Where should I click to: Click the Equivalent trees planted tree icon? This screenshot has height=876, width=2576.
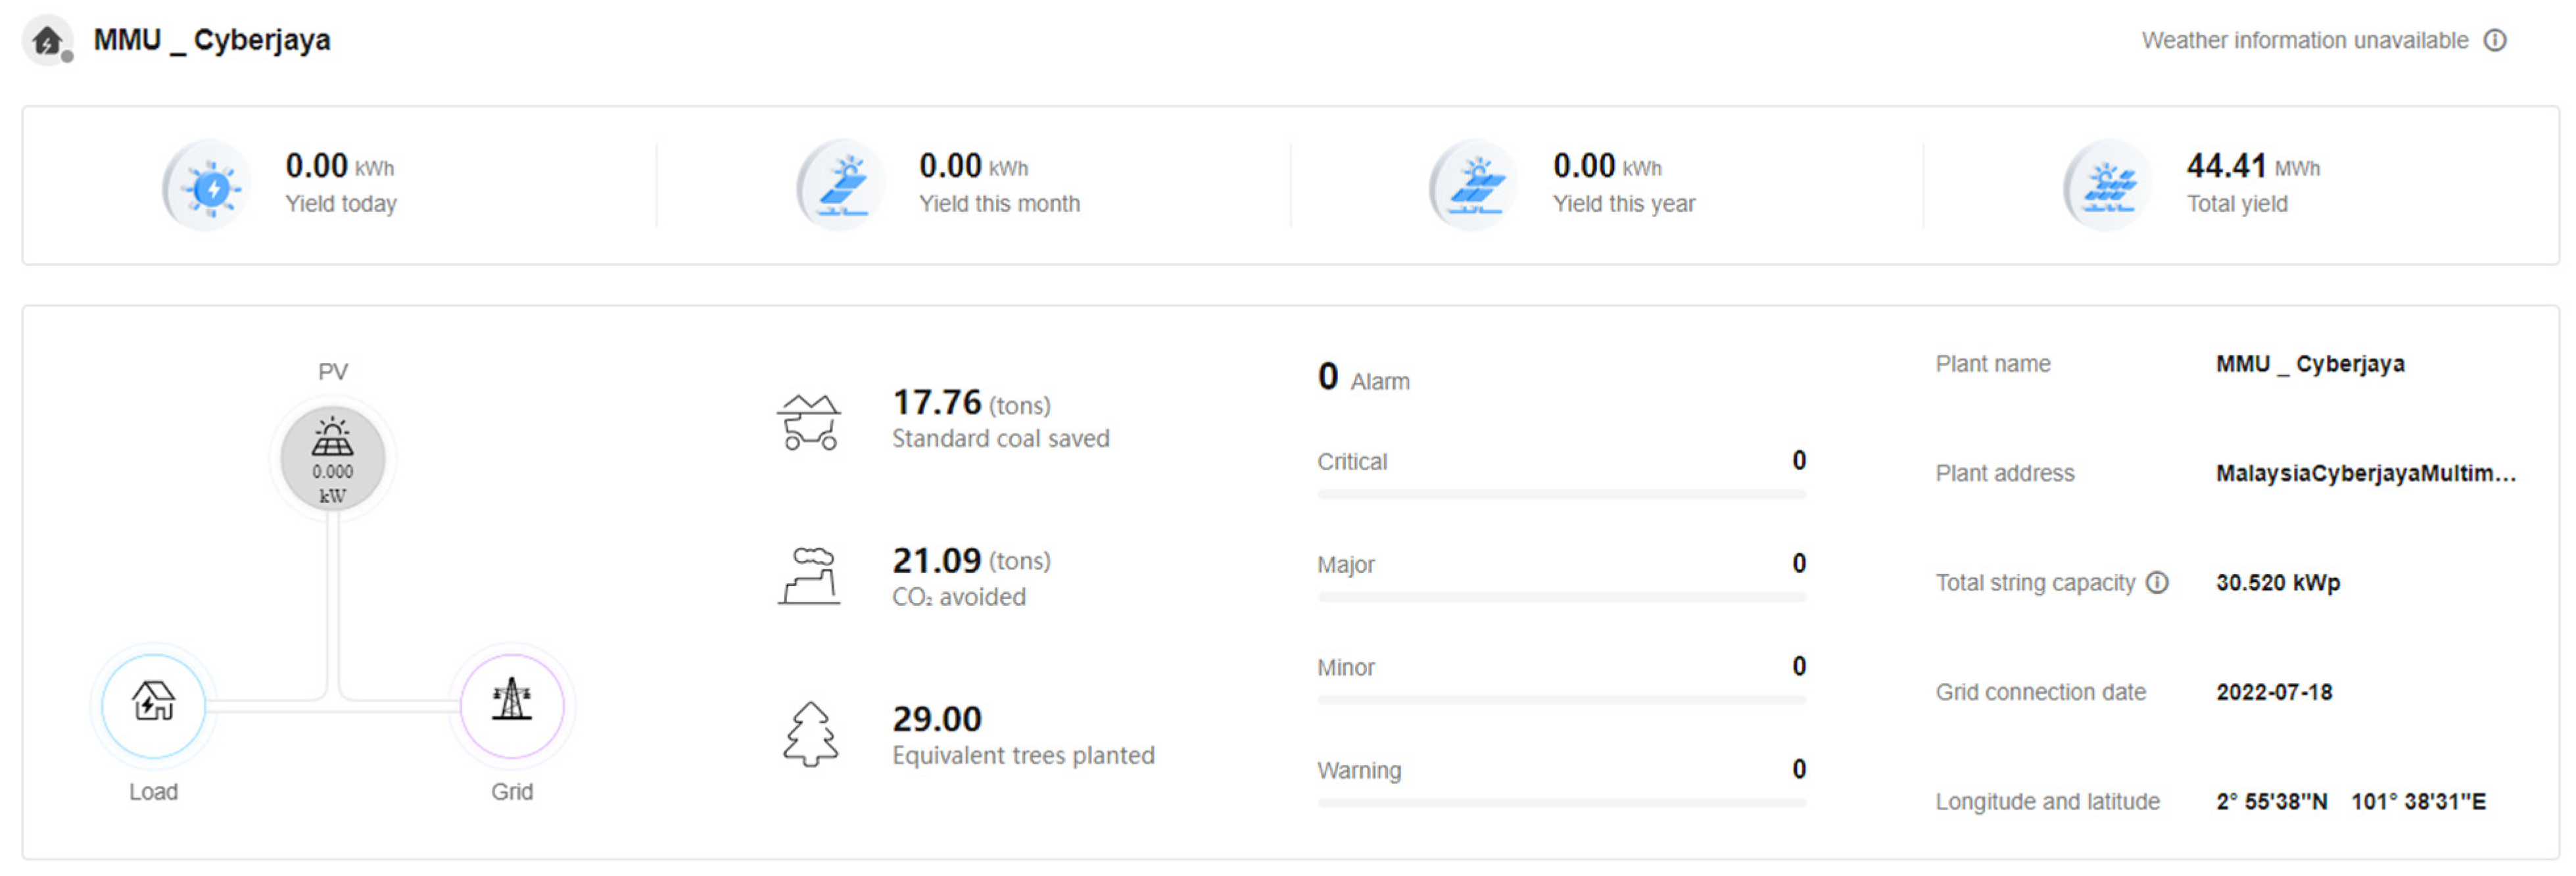point(810,734)
